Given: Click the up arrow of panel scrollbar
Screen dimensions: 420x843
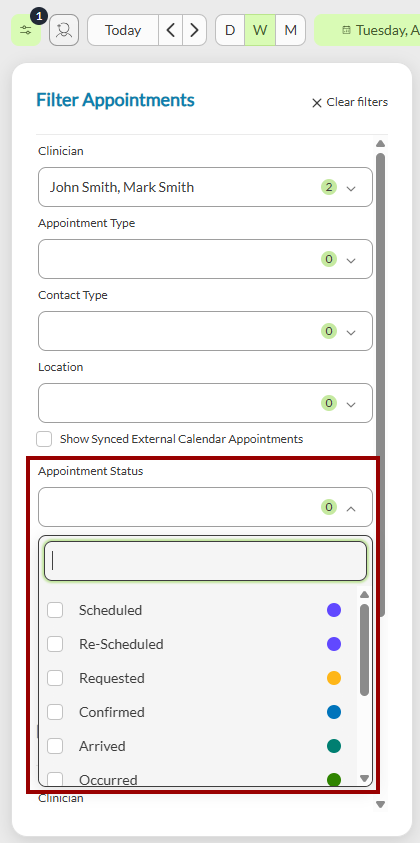Looking at the screenshot, I should point(380,144).
